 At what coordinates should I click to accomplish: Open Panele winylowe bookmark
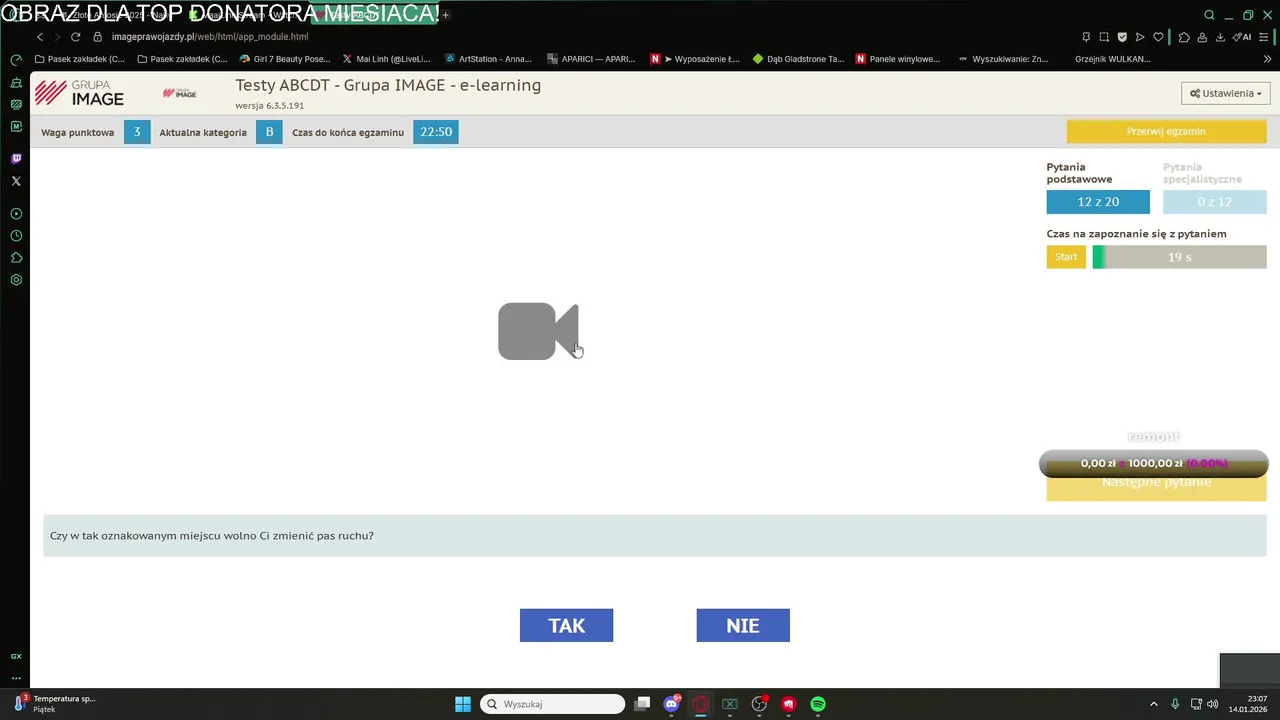tap(898, 59)
